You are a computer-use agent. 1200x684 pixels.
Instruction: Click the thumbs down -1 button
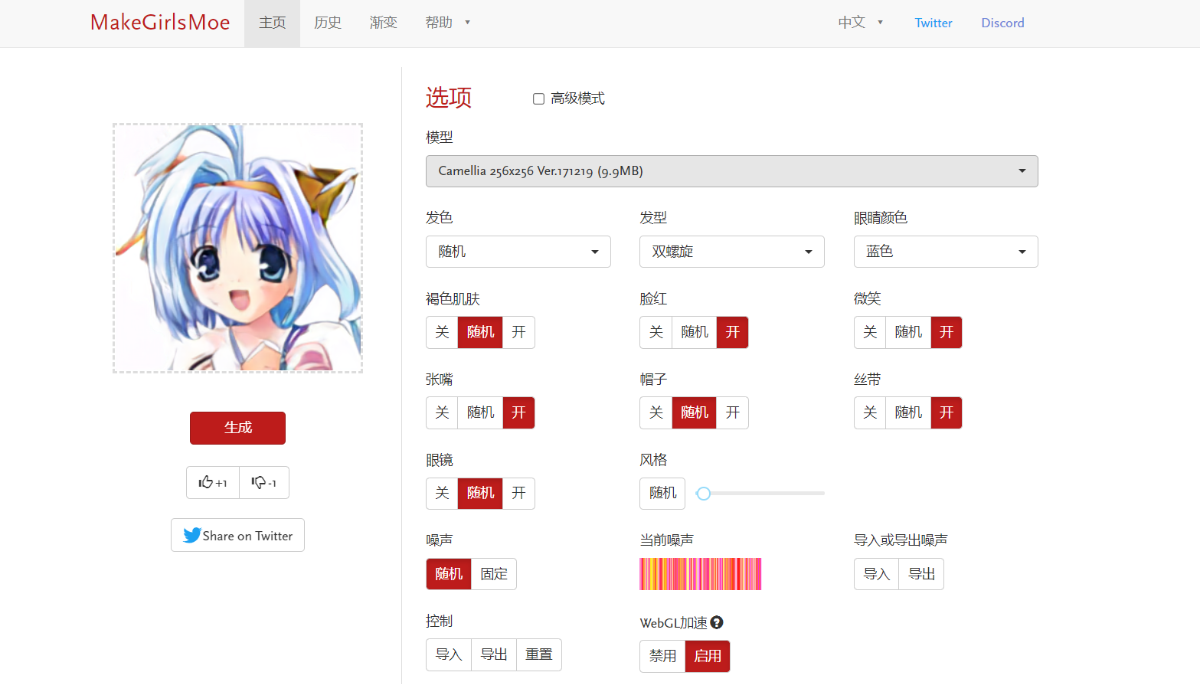click(x=264, y=482)
